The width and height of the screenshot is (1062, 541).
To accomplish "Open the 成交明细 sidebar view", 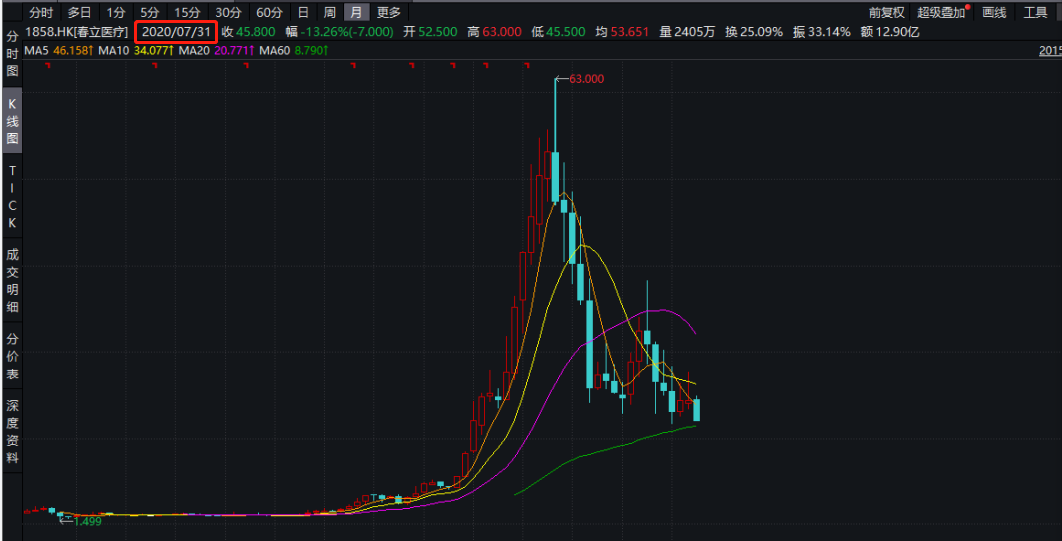I will (x=12, y=281).
